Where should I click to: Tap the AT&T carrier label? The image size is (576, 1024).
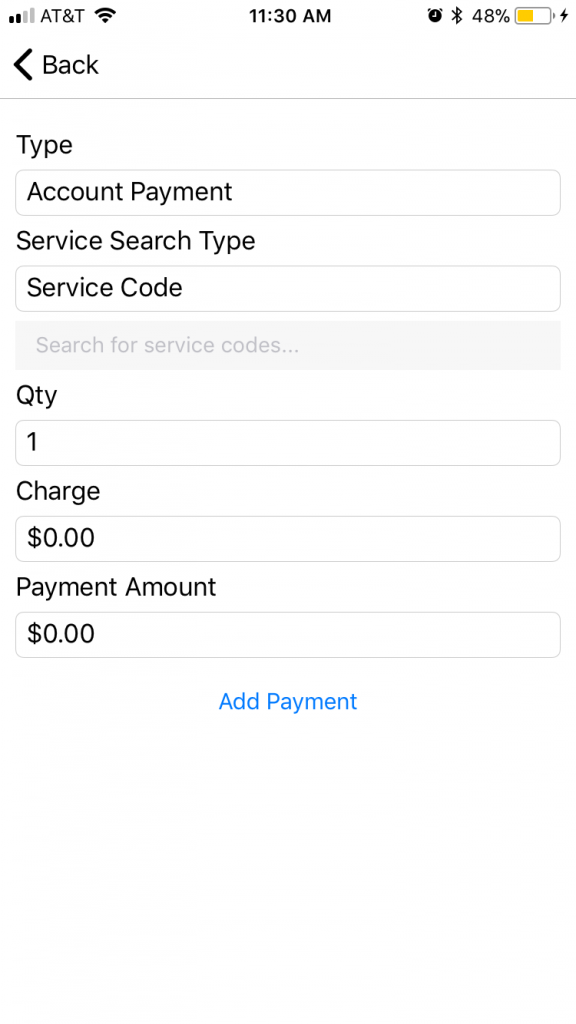[x=63, y=16]
